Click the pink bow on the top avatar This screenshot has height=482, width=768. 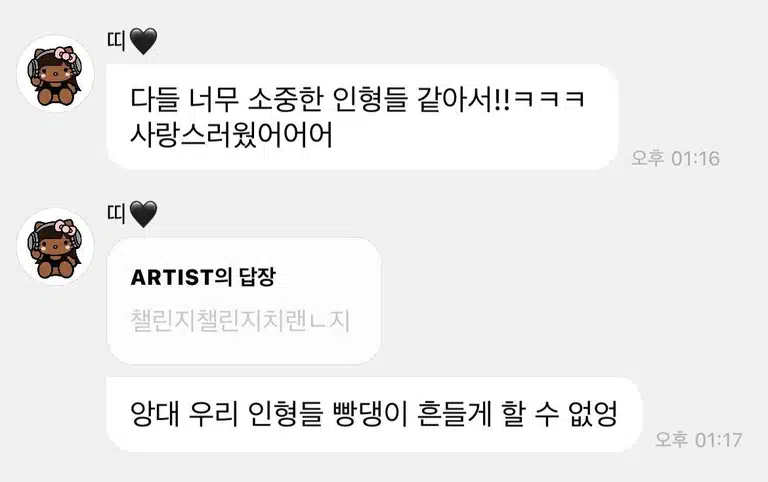click(65, 55)
